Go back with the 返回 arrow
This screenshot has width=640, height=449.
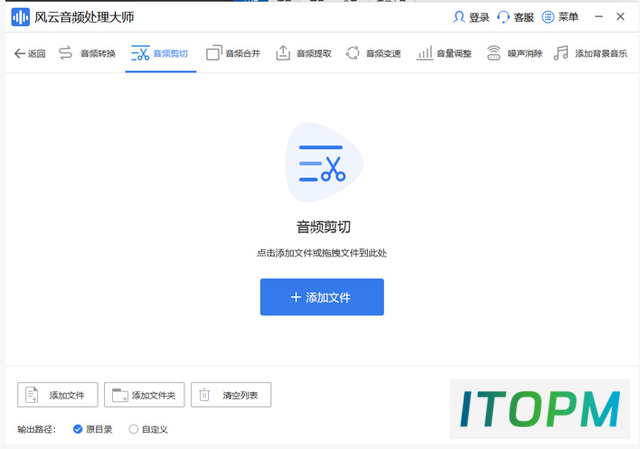[20, 53]
